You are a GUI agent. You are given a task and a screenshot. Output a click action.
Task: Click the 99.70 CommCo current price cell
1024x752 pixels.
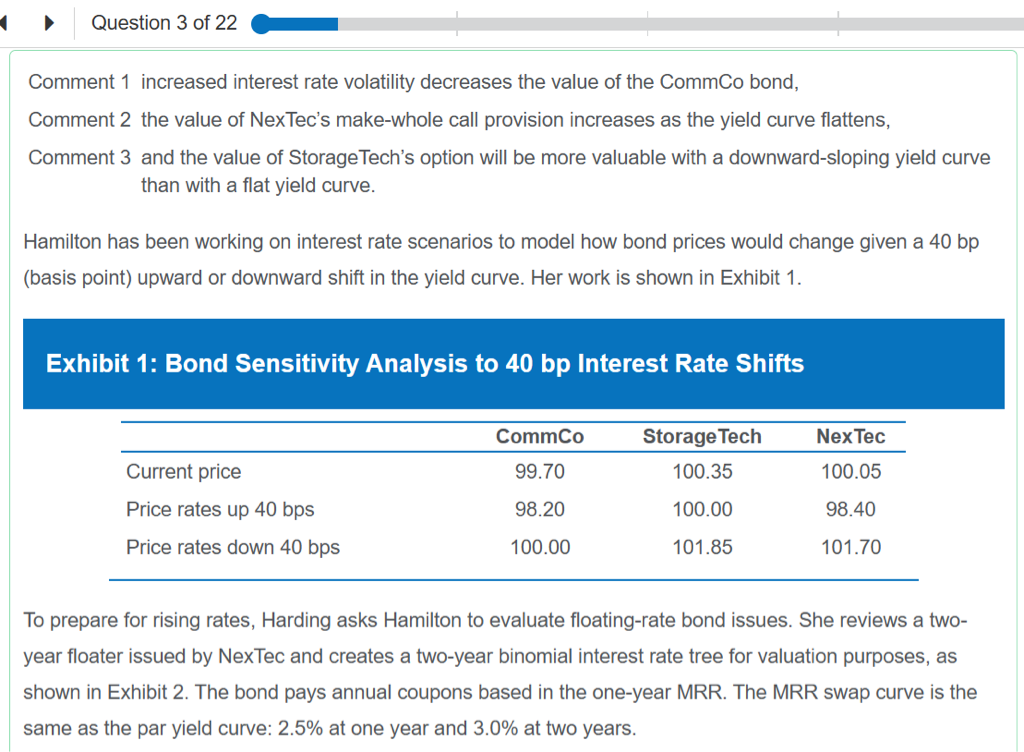tap(540, 472)
